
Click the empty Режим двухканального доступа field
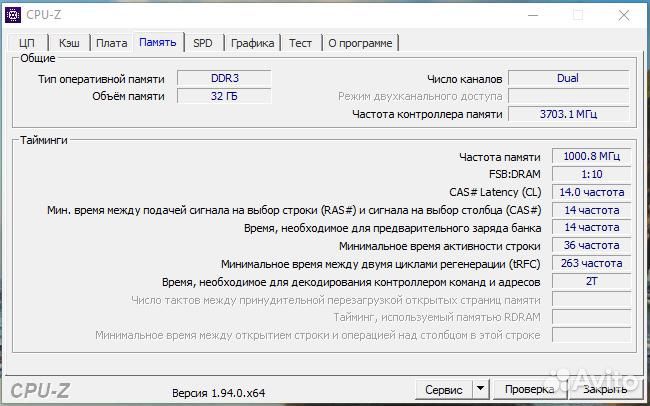(x=568, y=96)
